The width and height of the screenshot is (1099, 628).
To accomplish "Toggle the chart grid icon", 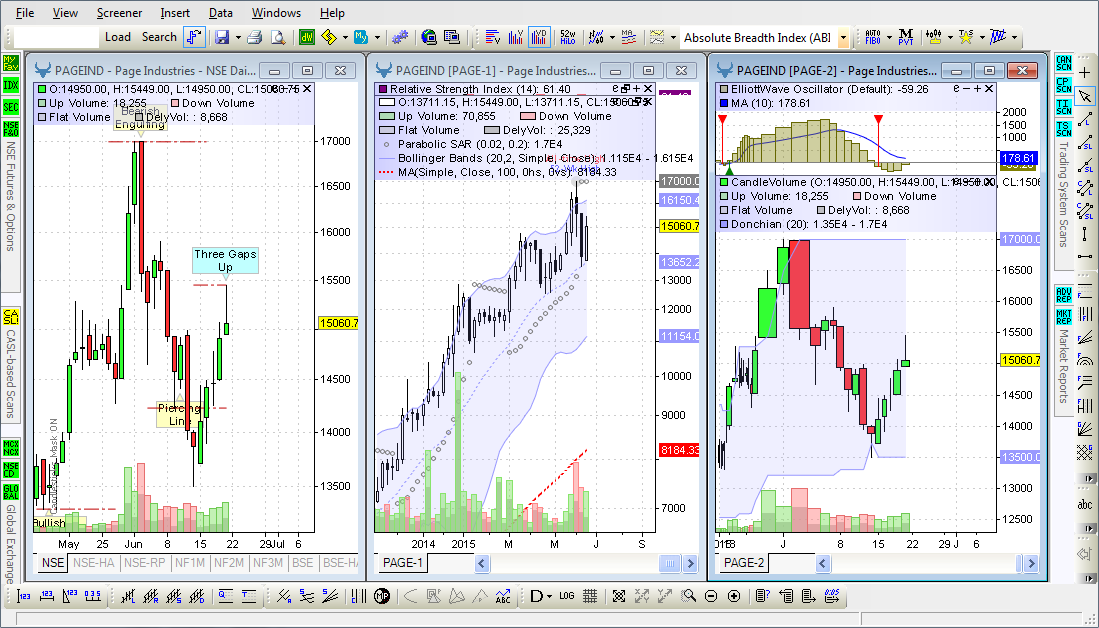I will tap(590, 596).
